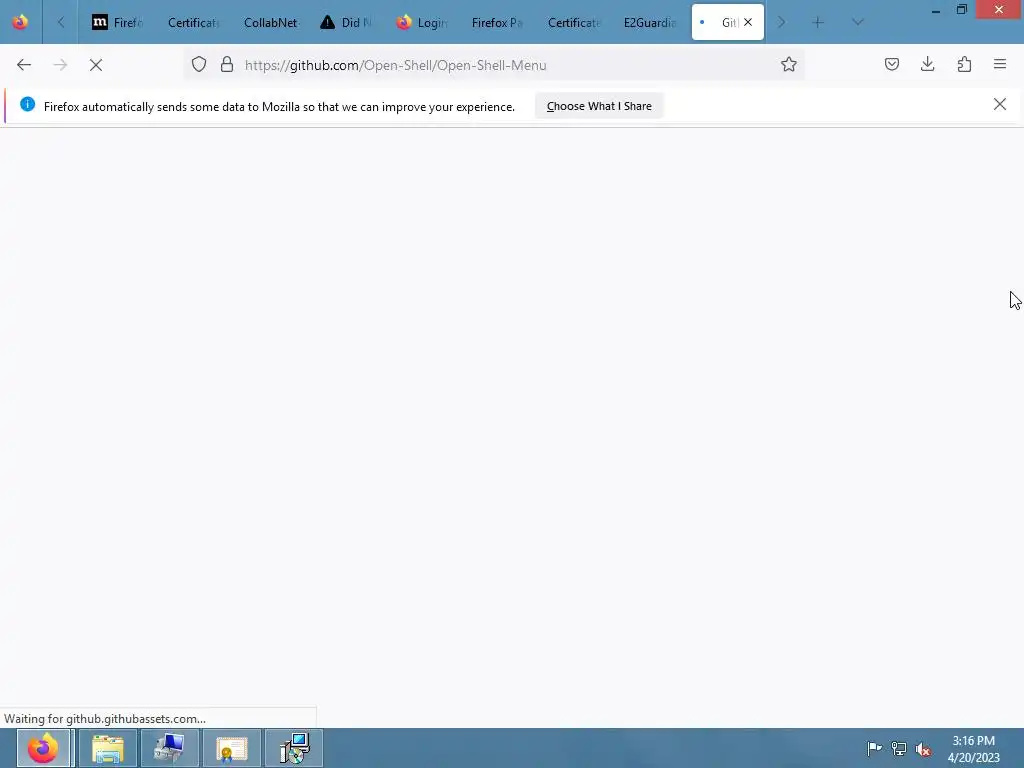The height and width of the screenshot is (768, 1024).
Task: Bookmark this page with the star
Action: pos(789,65)
